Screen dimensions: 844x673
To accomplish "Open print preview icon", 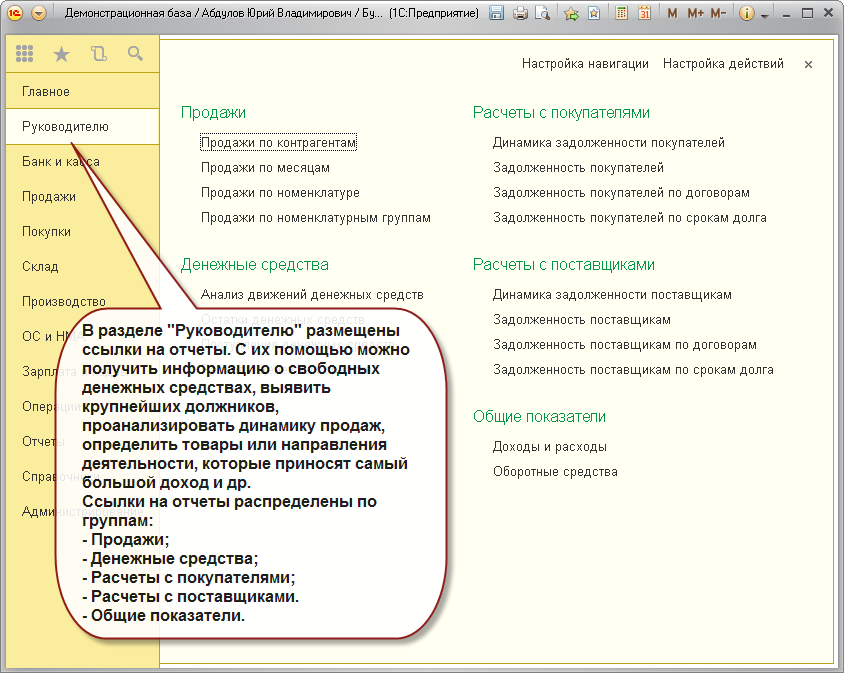I will (542, 14).
